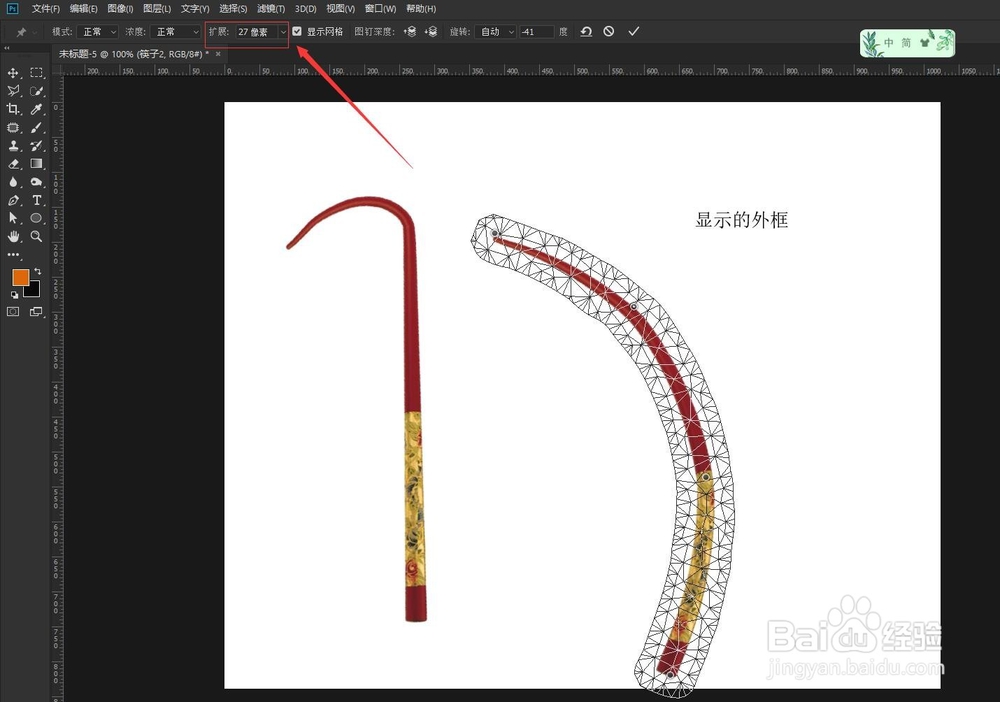The image size is (1000, 702).
Task: Cancel the puppet warp
Action: 609,31
